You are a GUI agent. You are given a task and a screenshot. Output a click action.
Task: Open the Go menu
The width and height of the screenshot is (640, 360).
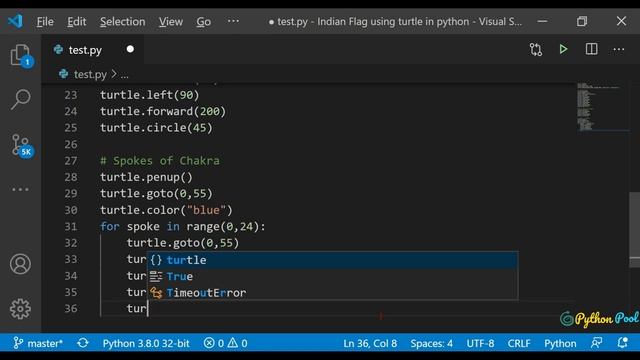(x=203, y=21)
